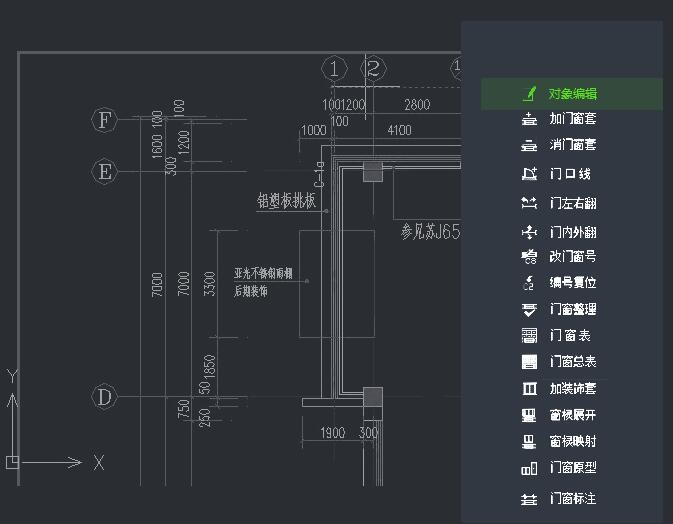Image resolution: width=673 pixels, height=524 pixels.
Task: Select axis bubble D in drawing
Action: [104, 397]
